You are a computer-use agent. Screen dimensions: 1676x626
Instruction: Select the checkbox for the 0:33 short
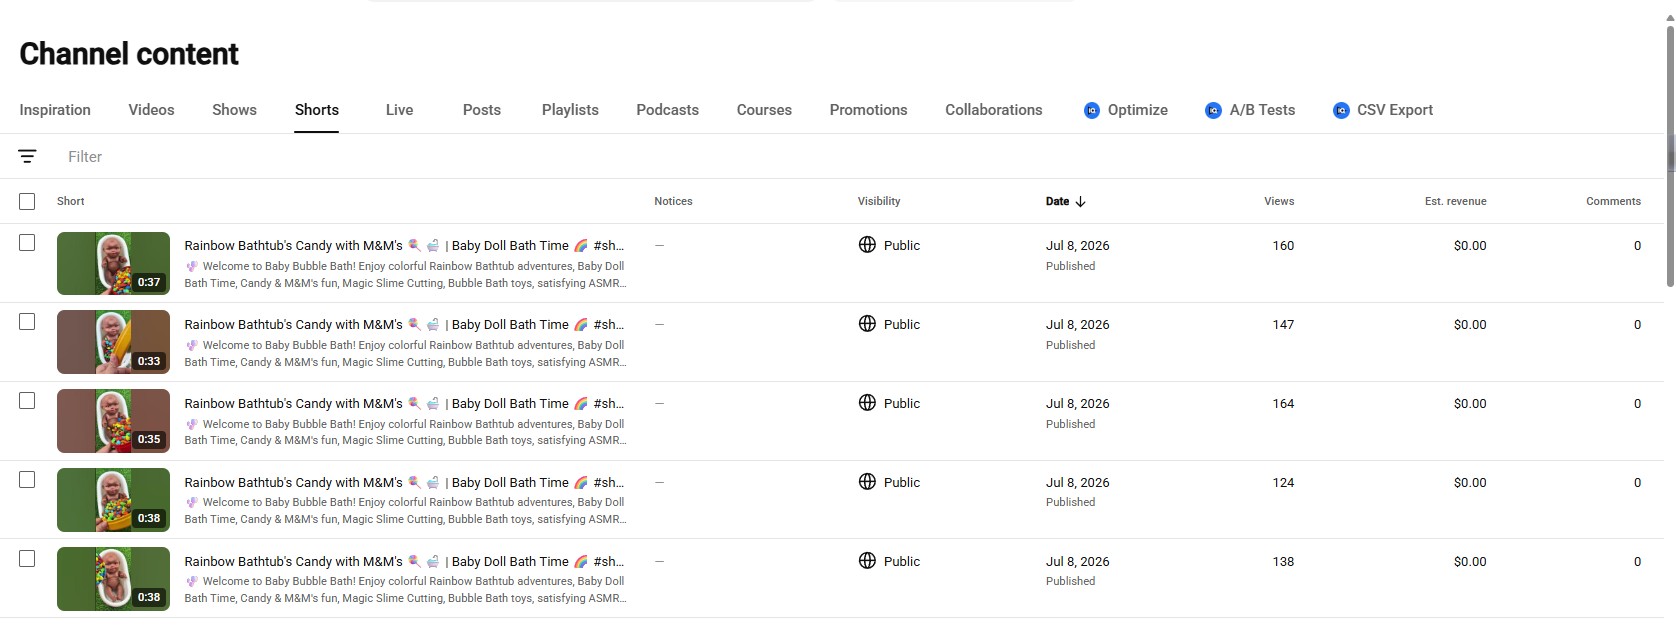pos(27,321)
